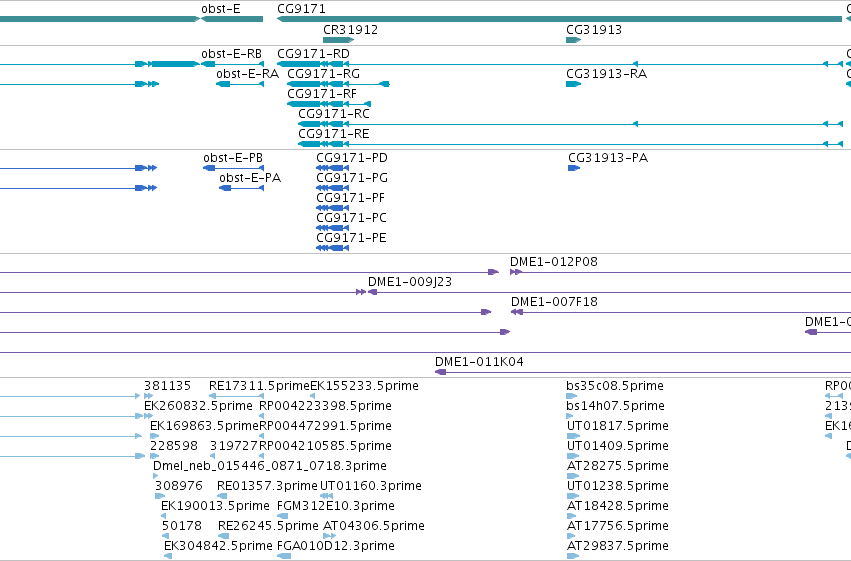Select BAC clone DME1-007F18
Viewport: 851px width, 561px height.
[554, 302]
